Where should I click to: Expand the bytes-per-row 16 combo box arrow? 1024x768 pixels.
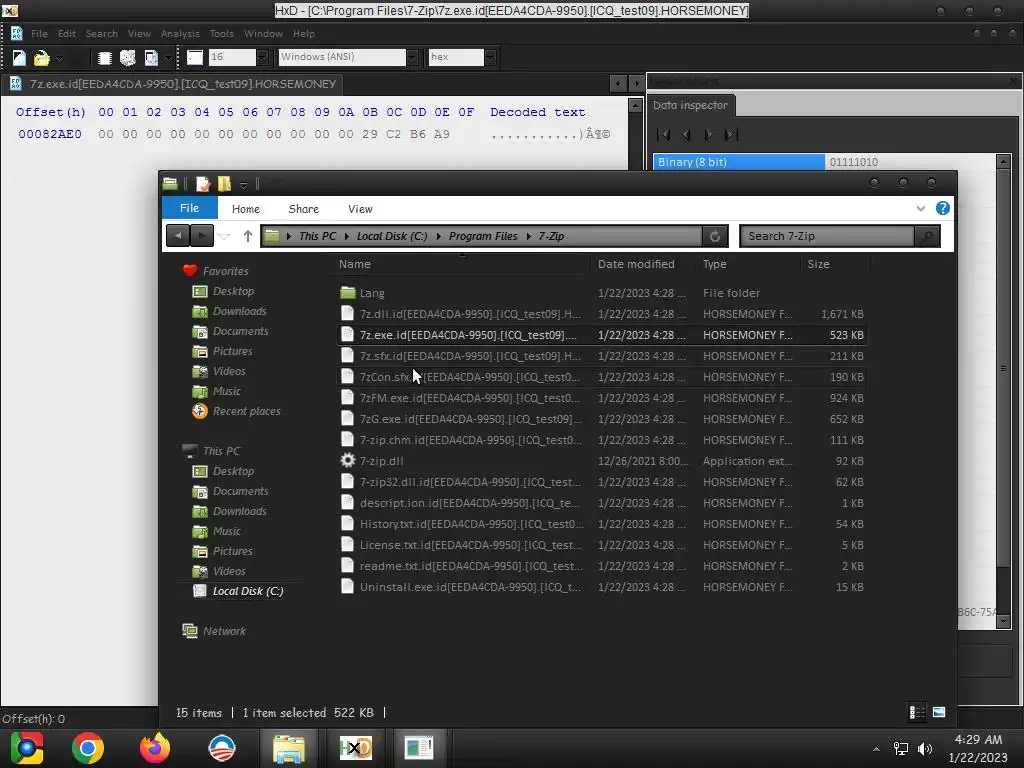(x=262, y=57)
